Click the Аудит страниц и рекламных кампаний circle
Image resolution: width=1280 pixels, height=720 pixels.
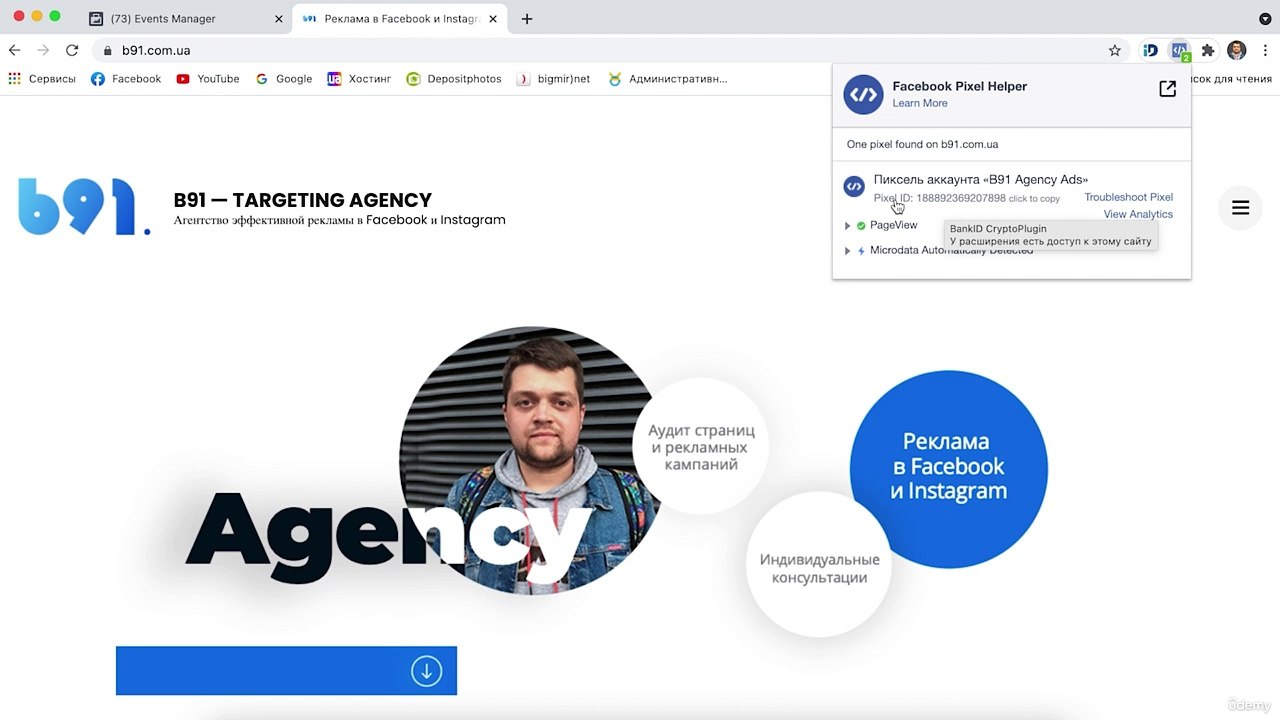(701, 447)
